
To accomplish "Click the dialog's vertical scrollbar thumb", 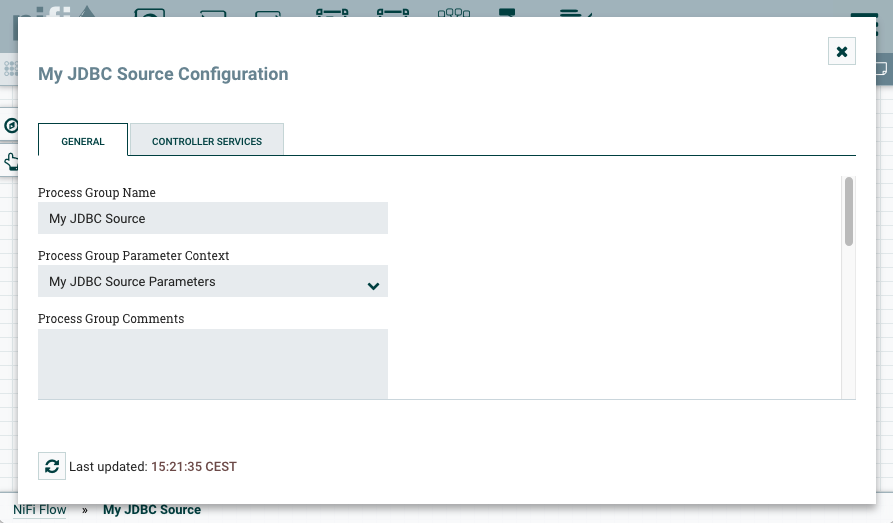I will [849, 211].
